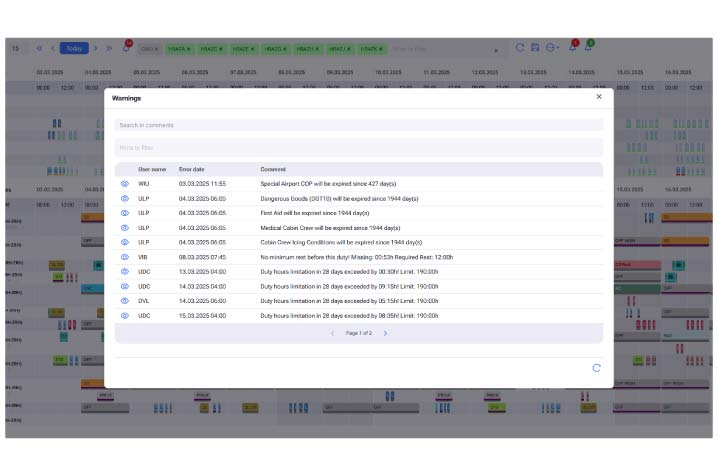This screenshot has height=476, width=718.
Task: Select the error date 15.03.2025 04:00
Action: 202,315
